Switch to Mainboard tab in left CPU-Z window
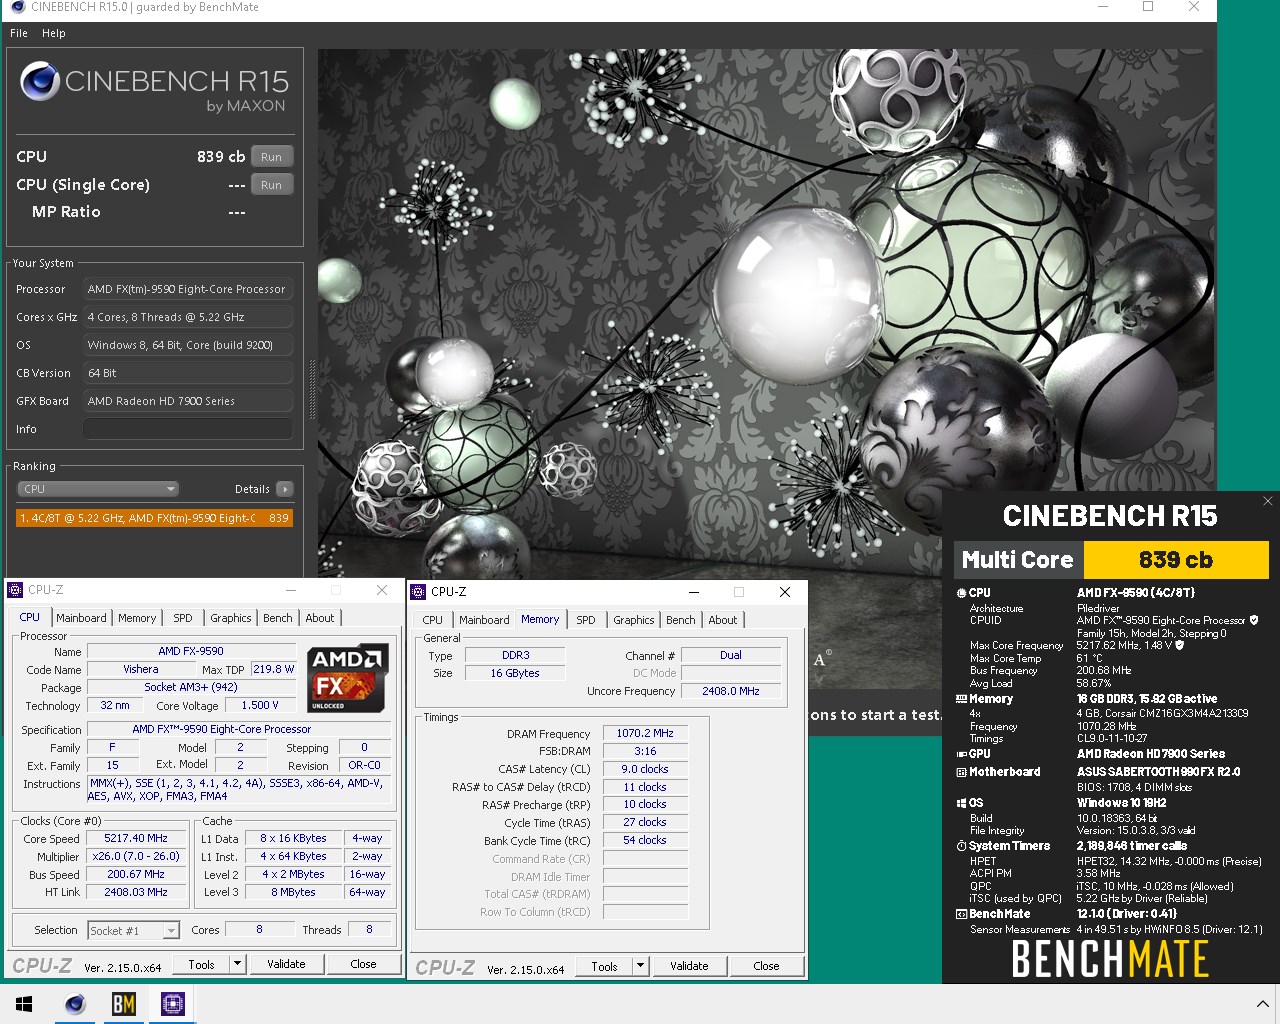 click(x=81, y=618)
